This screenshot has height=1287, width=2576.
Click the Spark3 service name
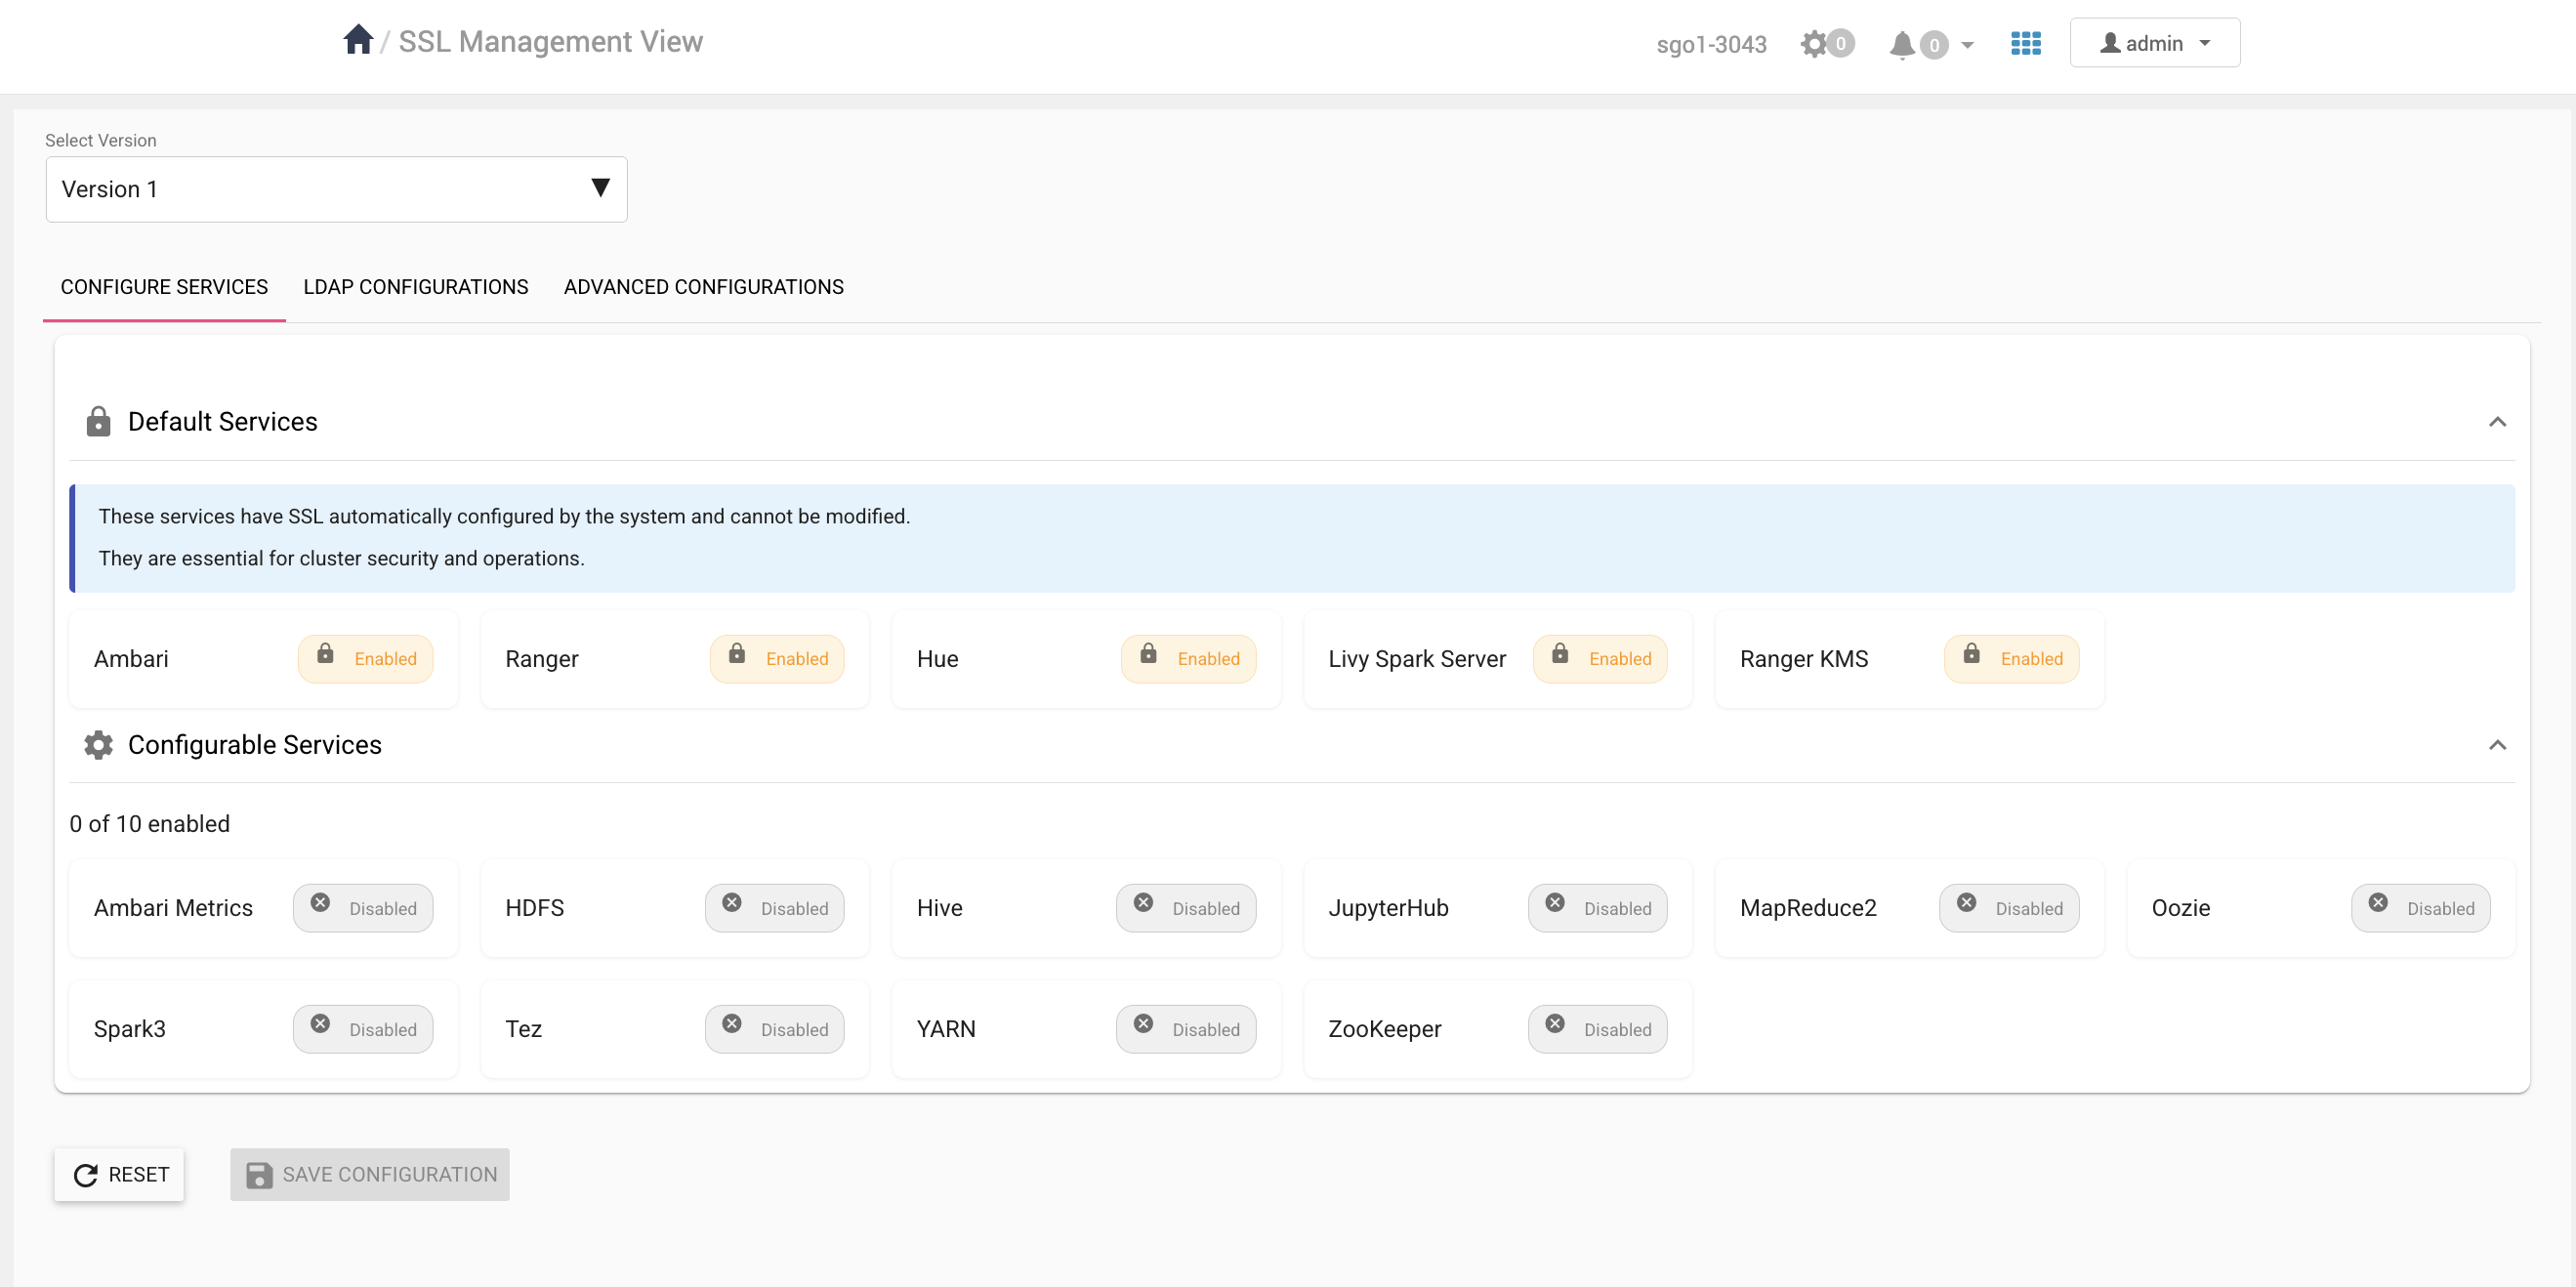coord(129,1029)
